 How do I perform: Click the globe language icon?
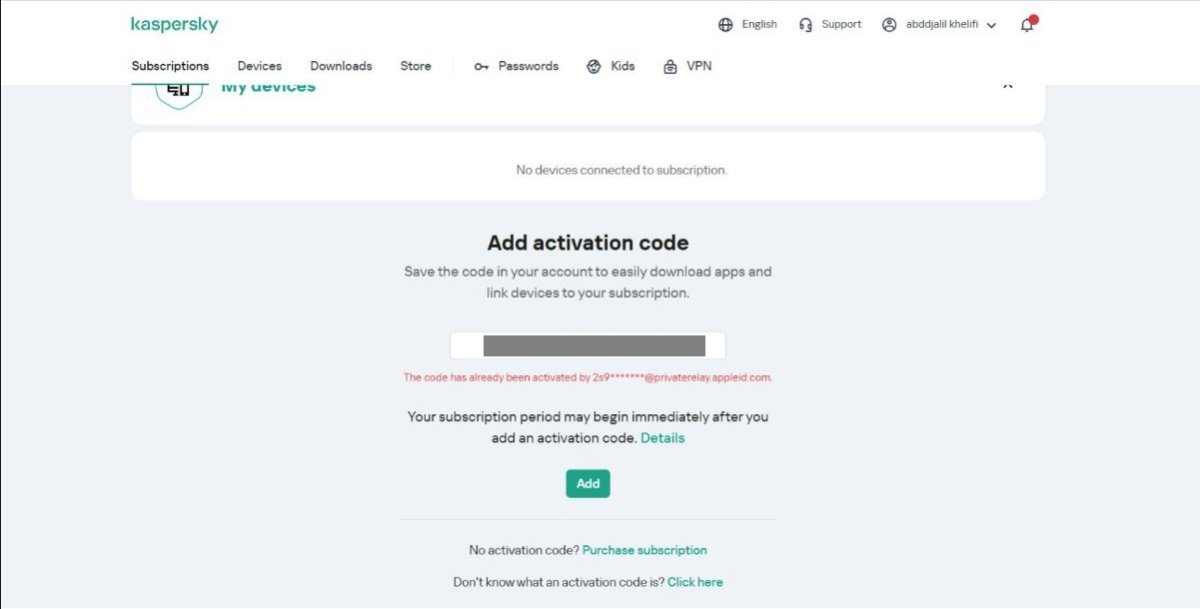click(726, 25)
